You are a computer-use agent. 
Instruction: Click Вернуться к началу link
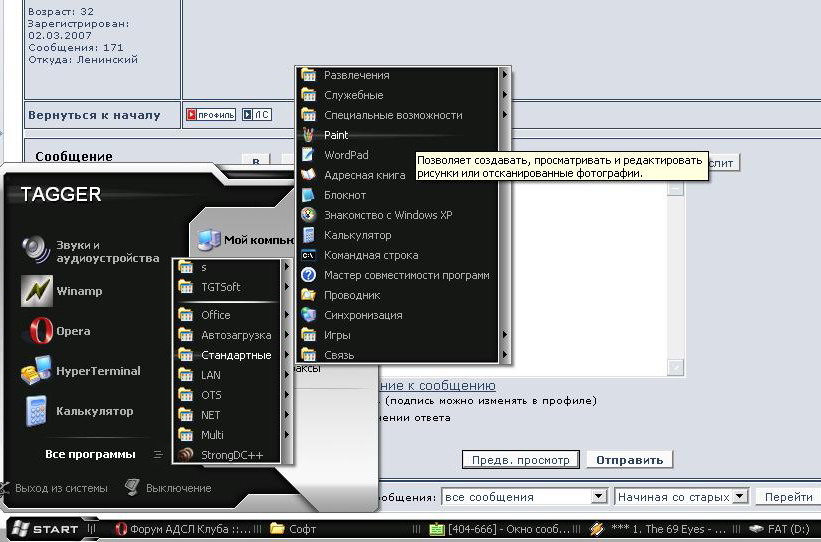[x=94, y=115]
